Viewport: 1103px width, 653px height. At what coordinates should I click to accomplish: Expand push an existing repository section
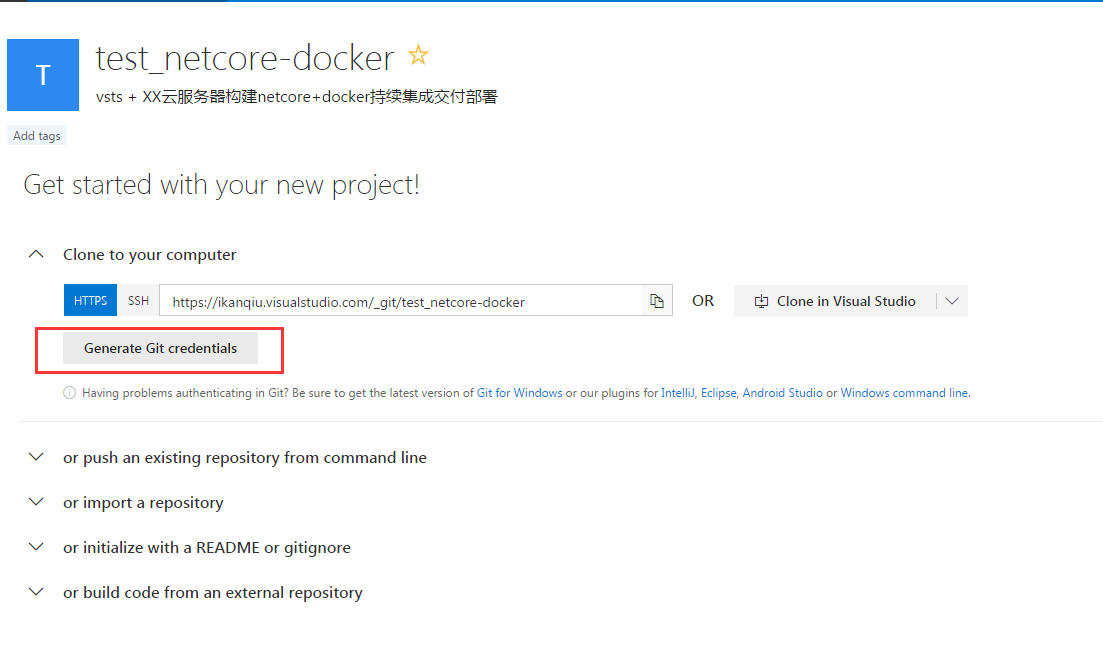click(36, 457)
